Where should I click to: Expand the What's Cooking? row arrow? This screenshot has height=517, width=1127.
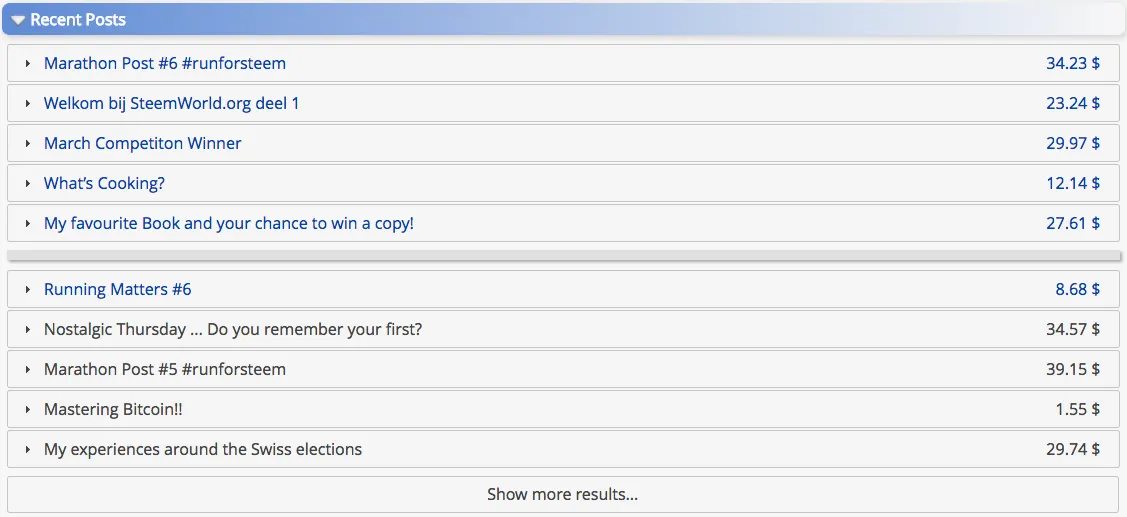[28, 184]
